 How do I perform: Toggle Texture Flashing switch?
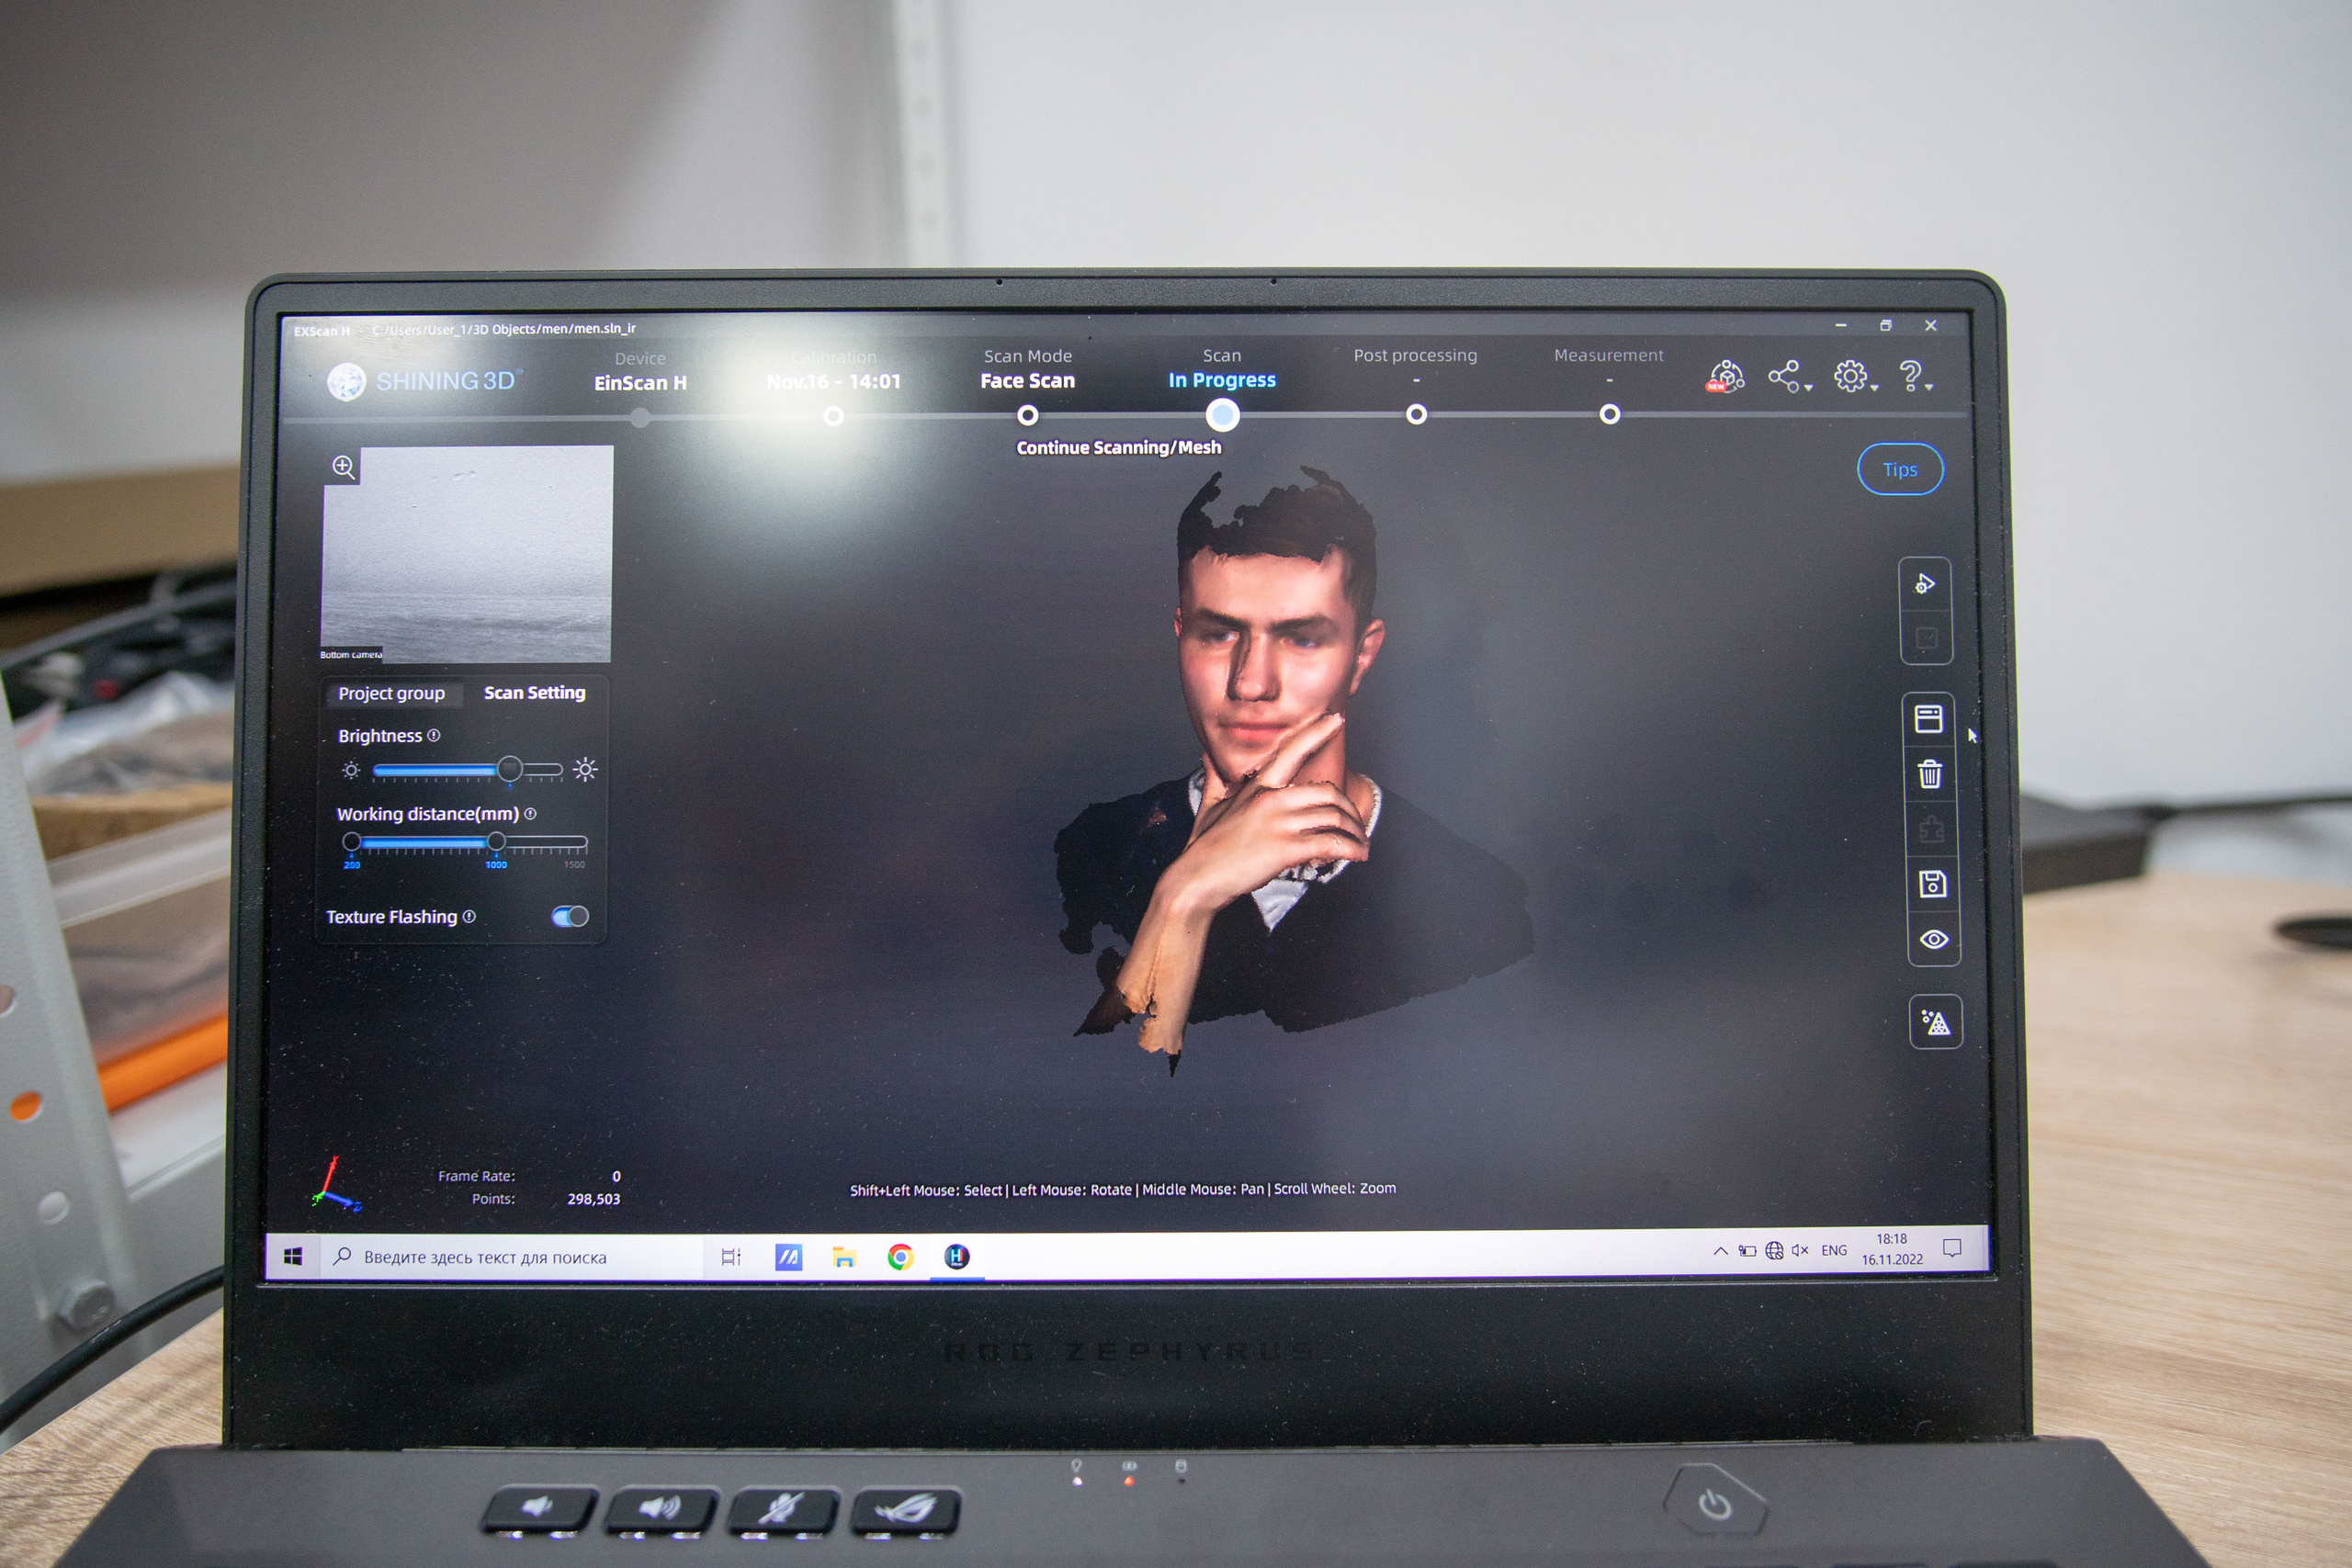[570, 916]
